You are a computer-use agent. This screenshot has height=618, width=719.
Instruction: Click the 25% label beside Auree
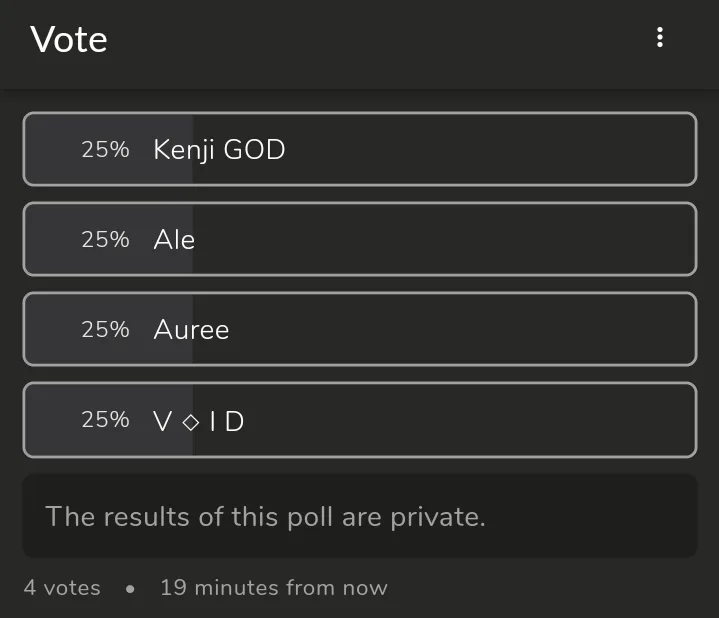[x=105, y=329]
